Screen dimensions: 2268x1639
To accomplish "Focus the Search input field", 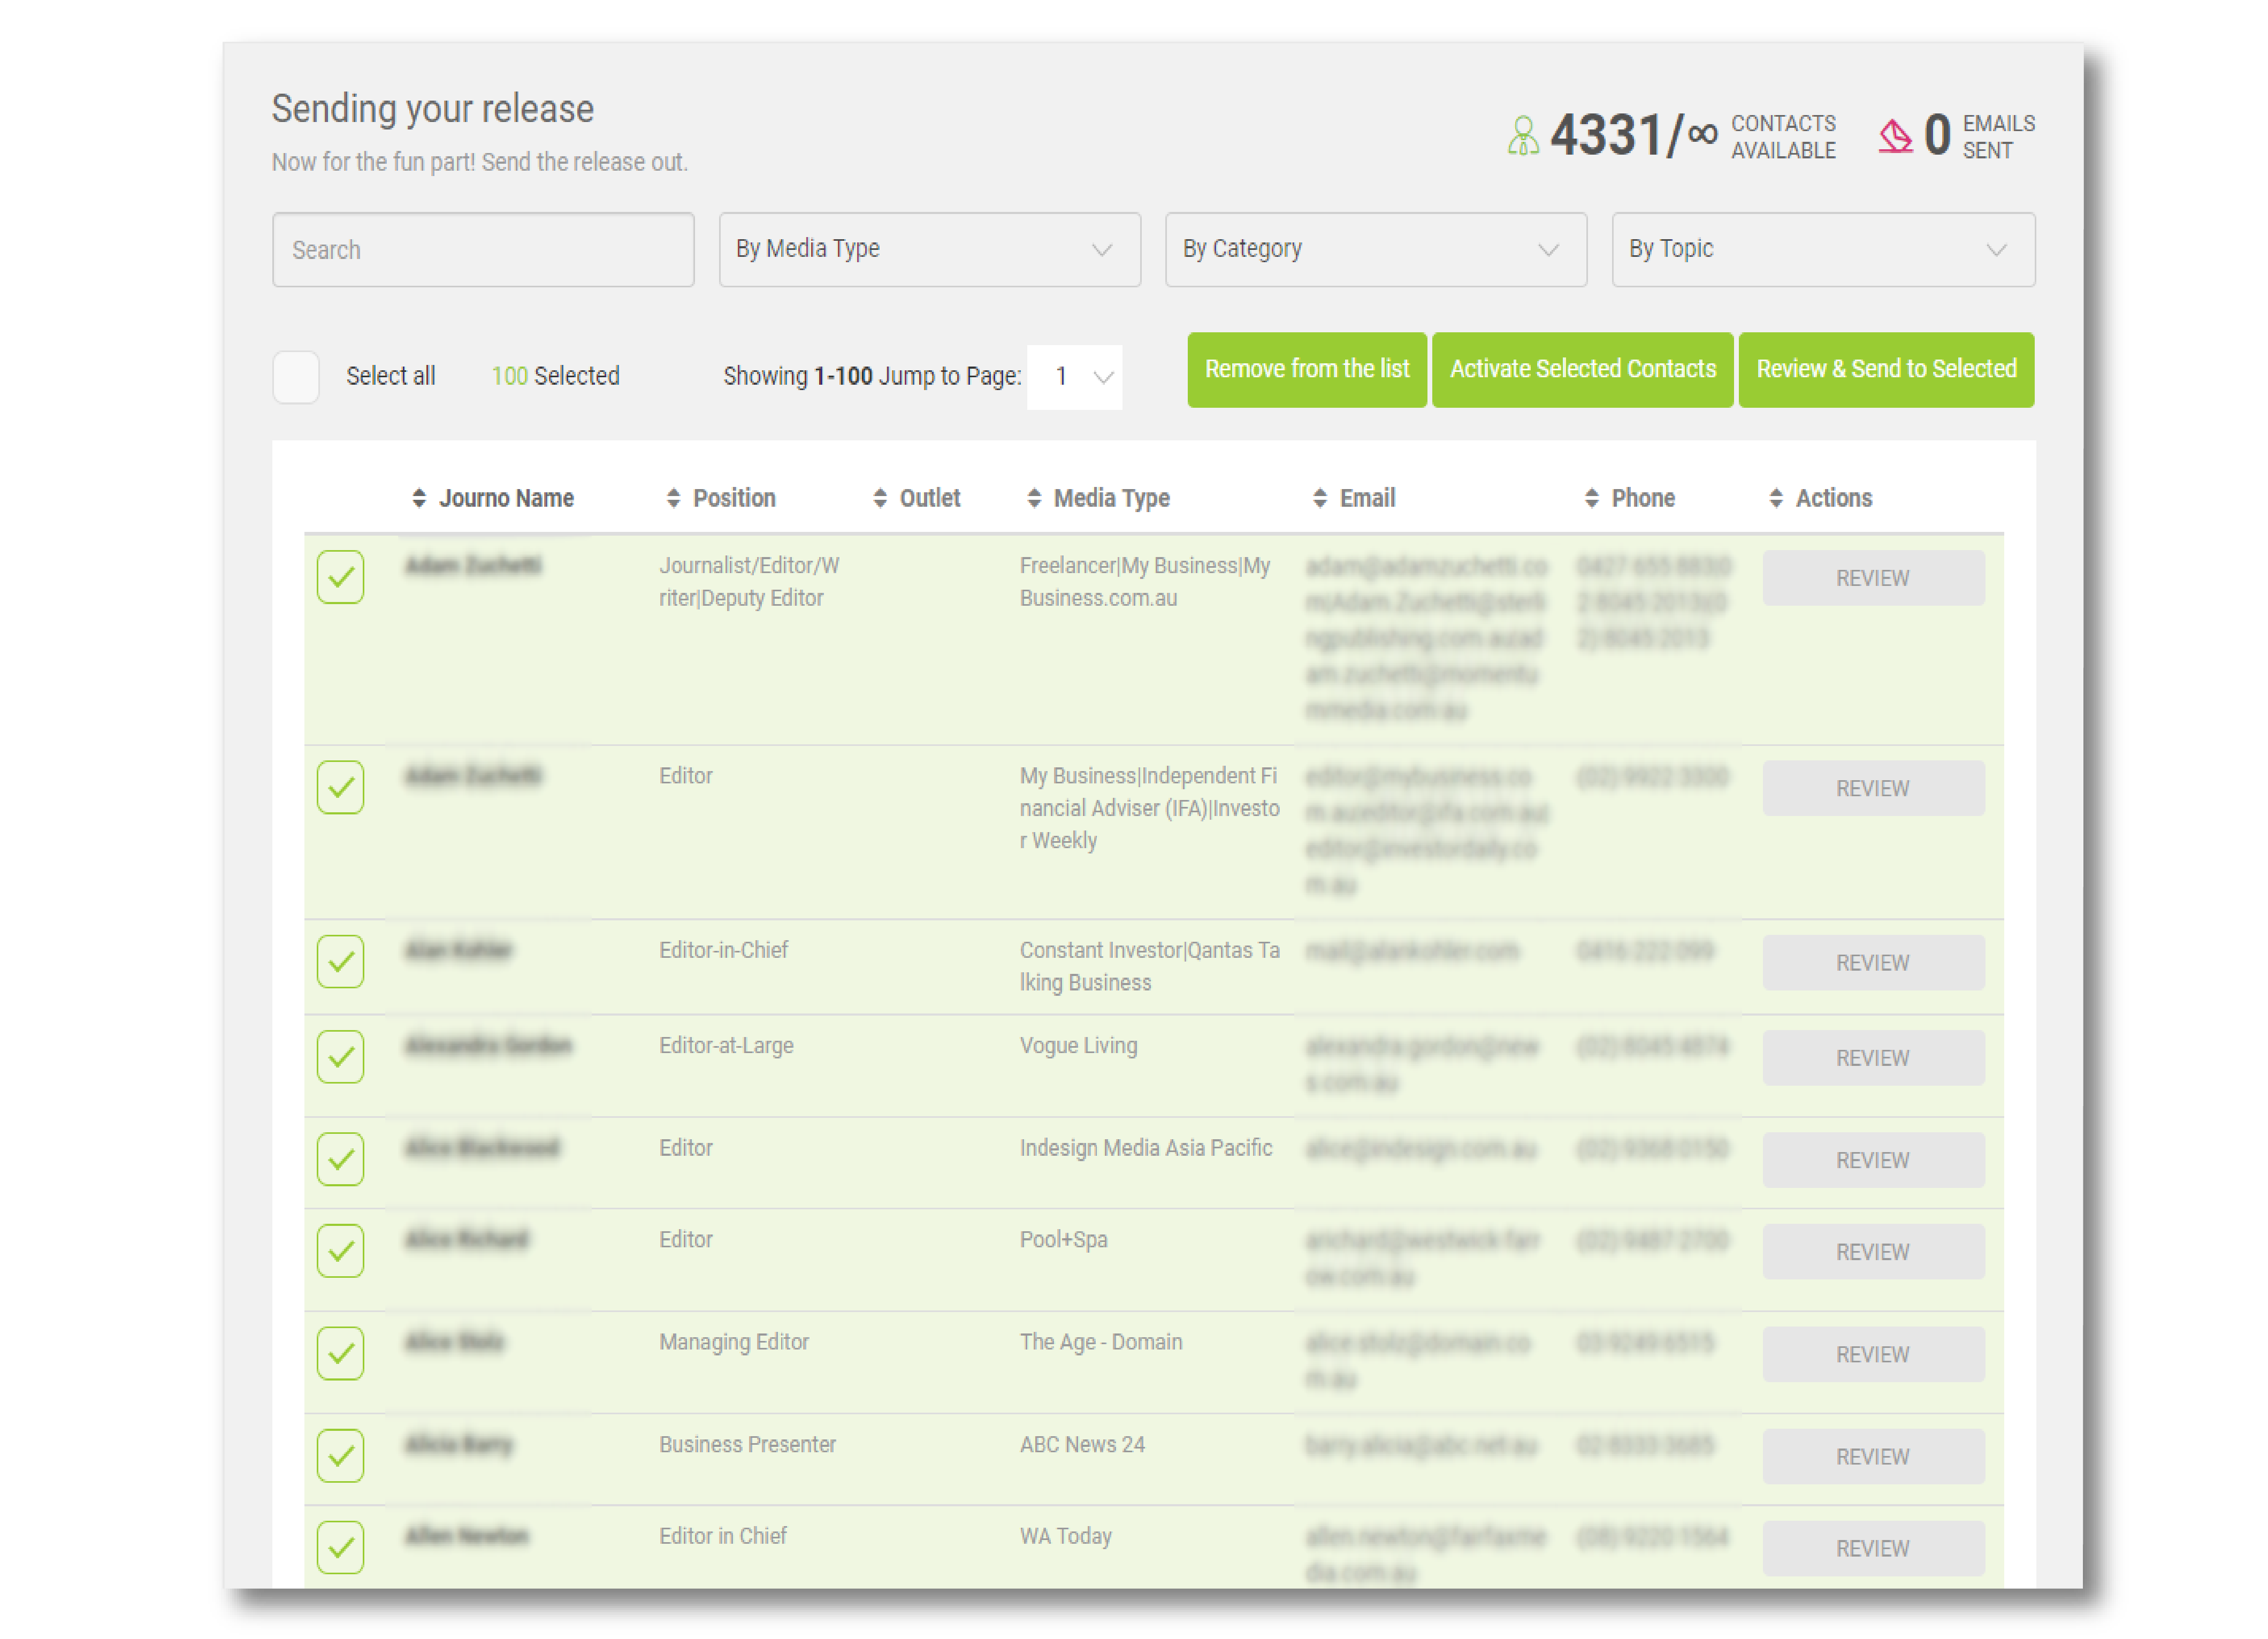I will (483, 250).
